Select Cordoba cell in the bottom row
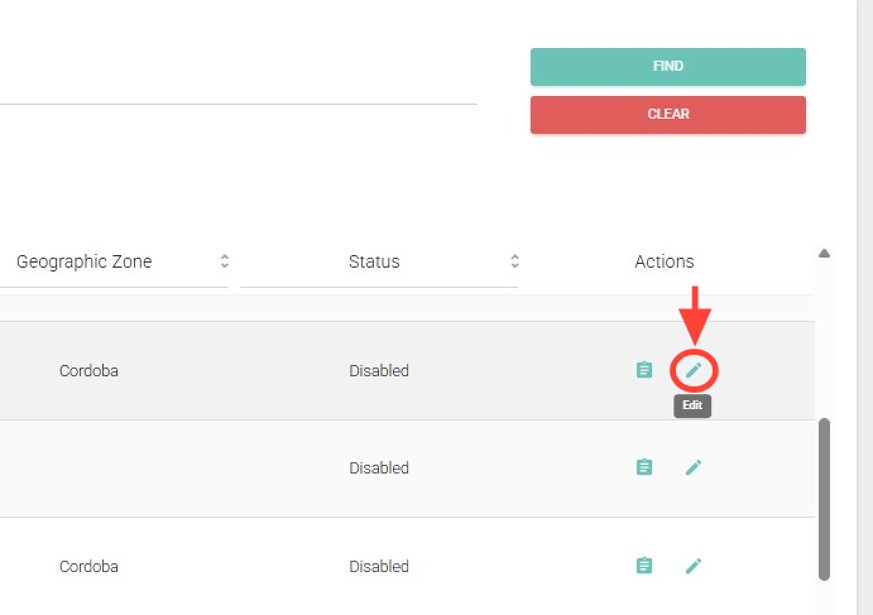This screenshot has width=873, height=615. tap(89, 567)
